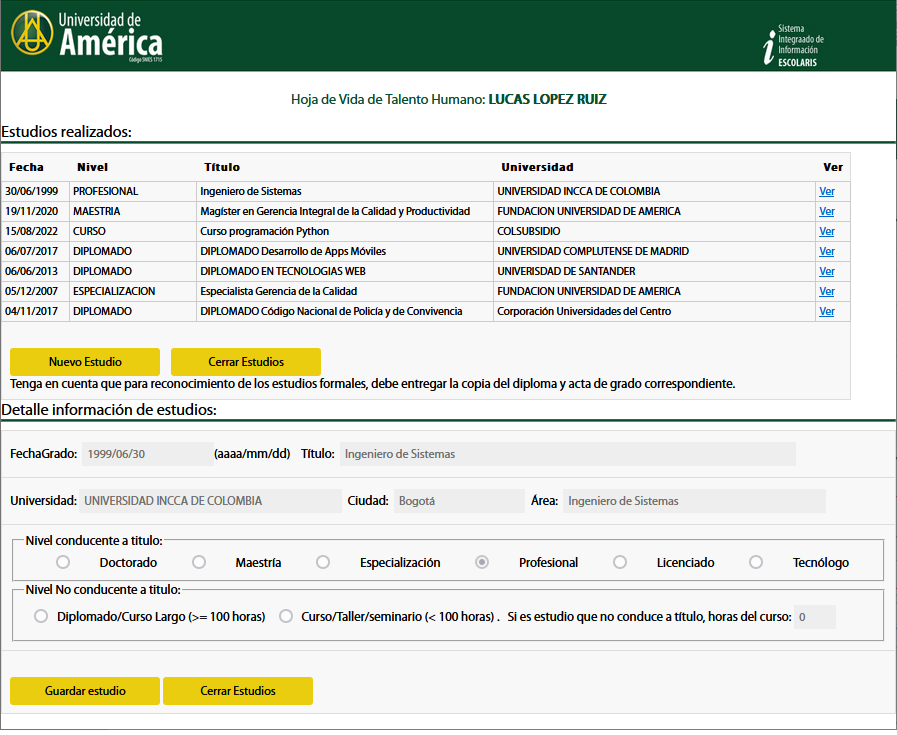Click the Área input field
This screenshot has width=897, height=735.
(x=694, y=500)
